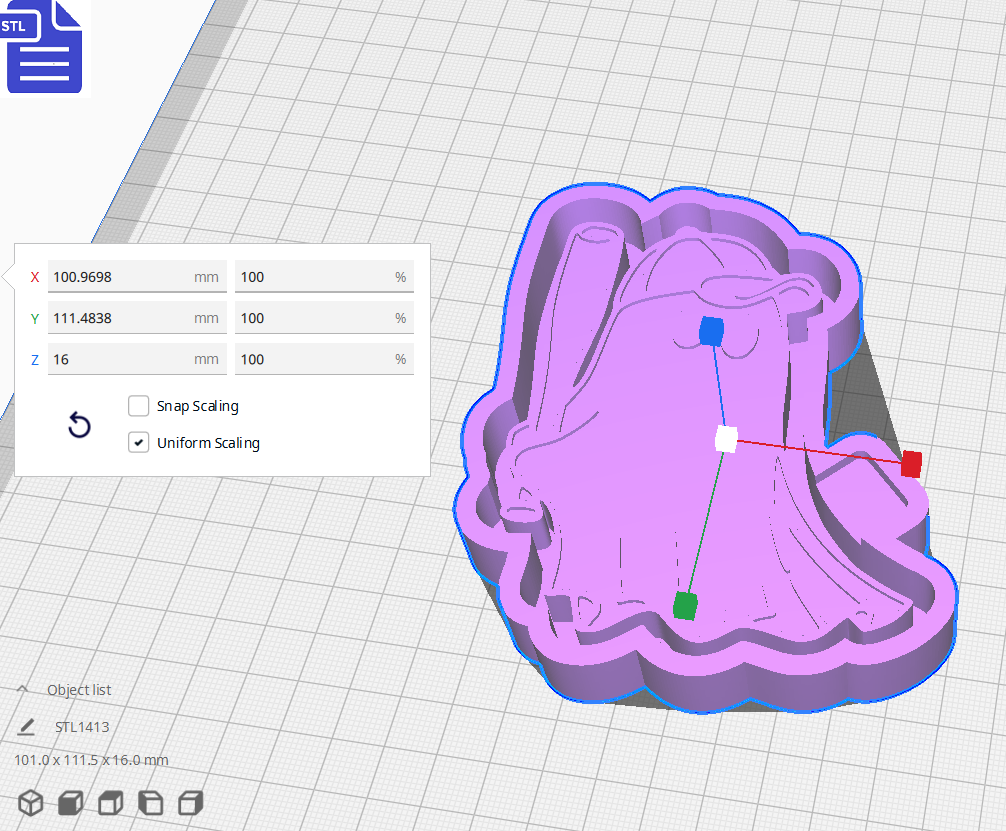Click the pencil icon beside STL1413

(x=29, y=726)
